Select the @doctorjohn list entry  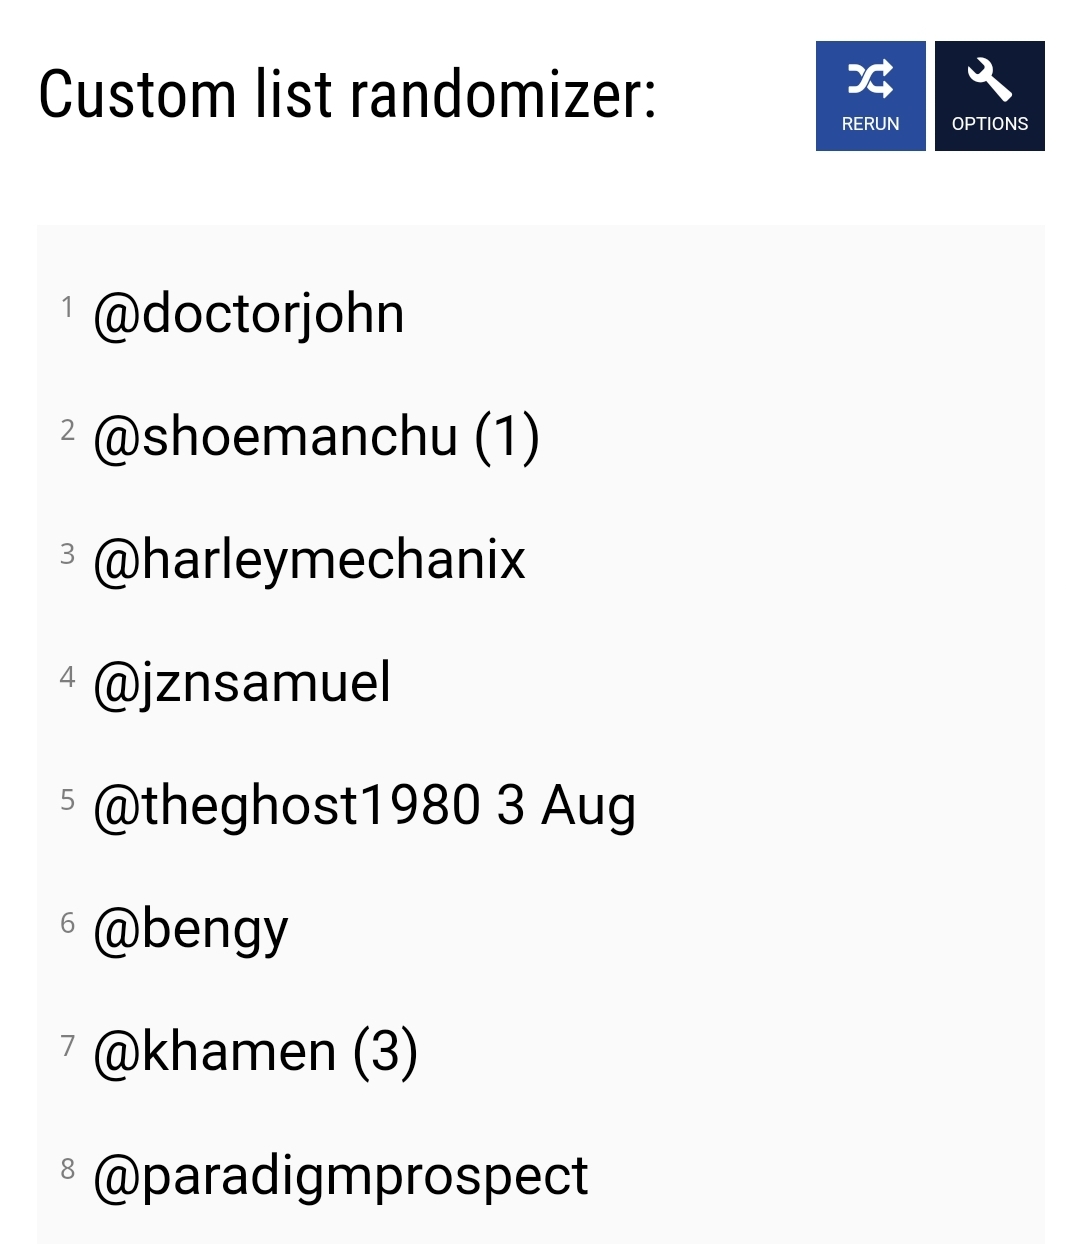[x=248, y=316]
